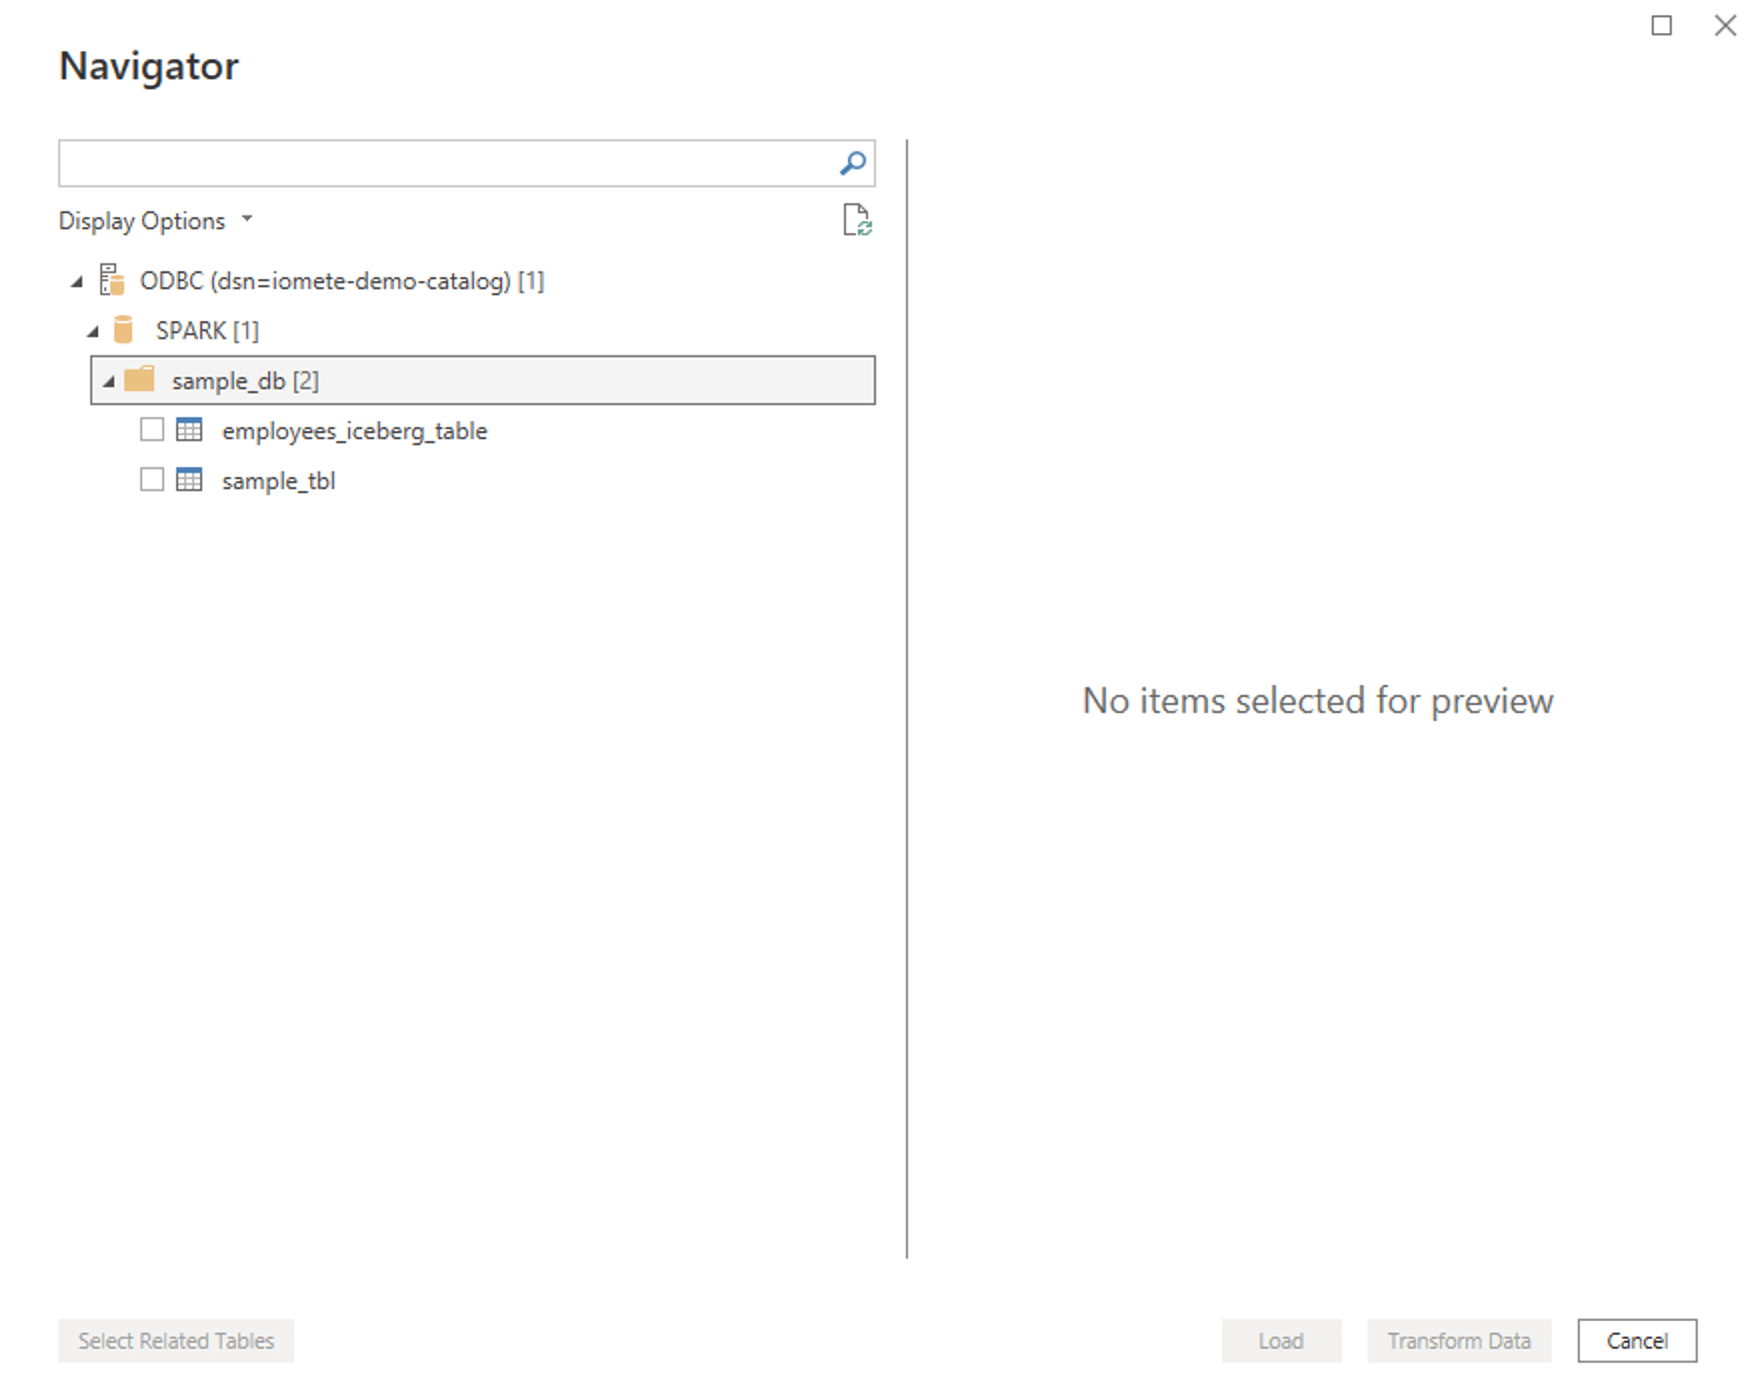Click Select Related Tables button
The width and height of the screenshot is (1756, 1396).
[176, 1340]
